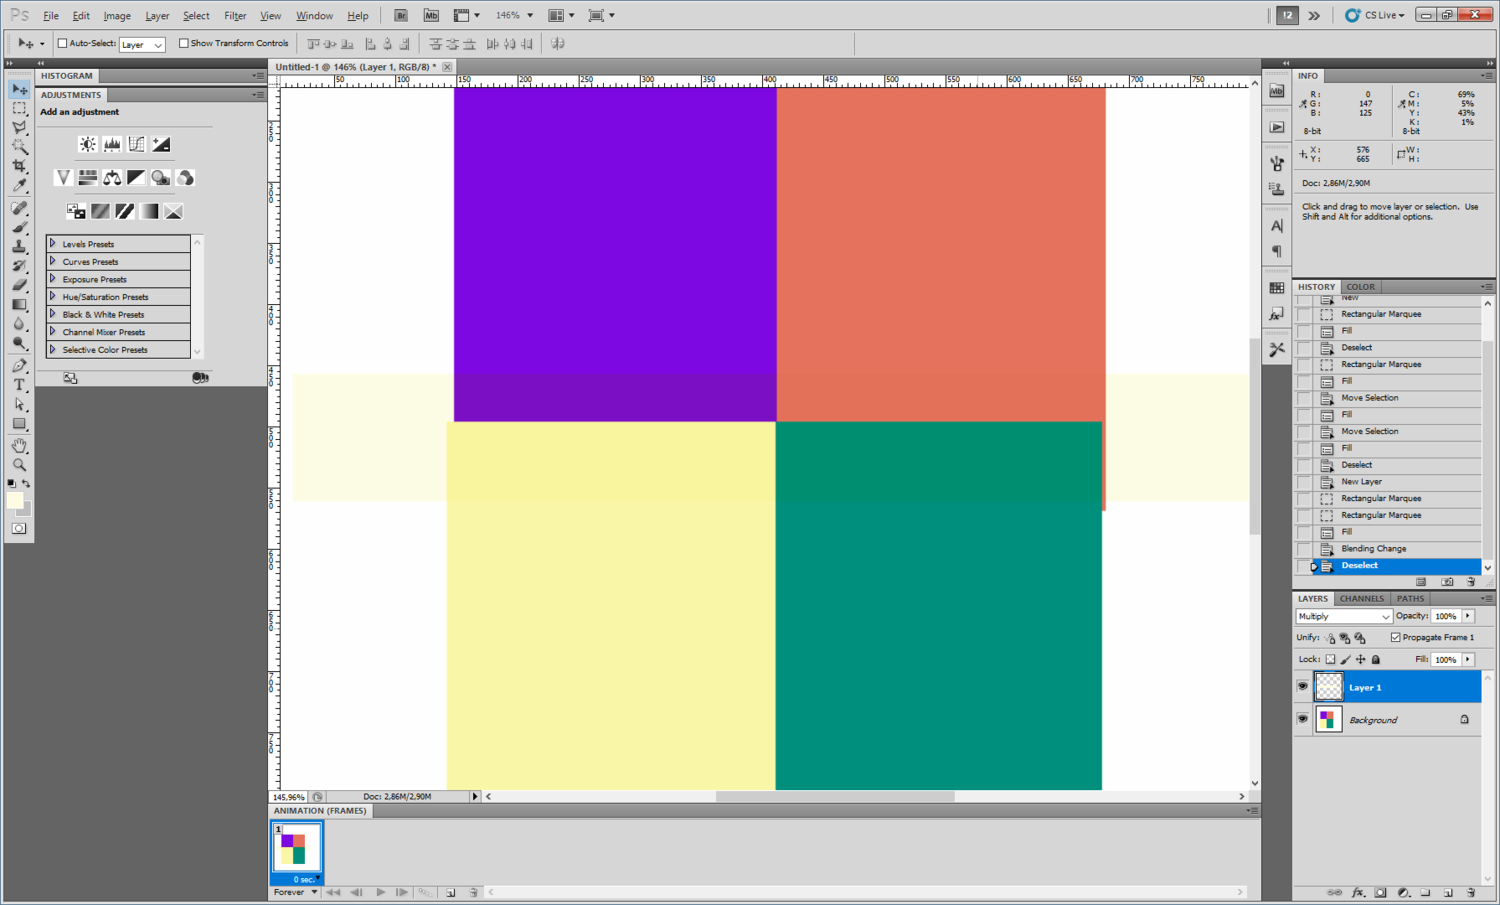The image size is (1500, 905).
Task: Add a Color Balance adjustment
Action: pos(112,178)
